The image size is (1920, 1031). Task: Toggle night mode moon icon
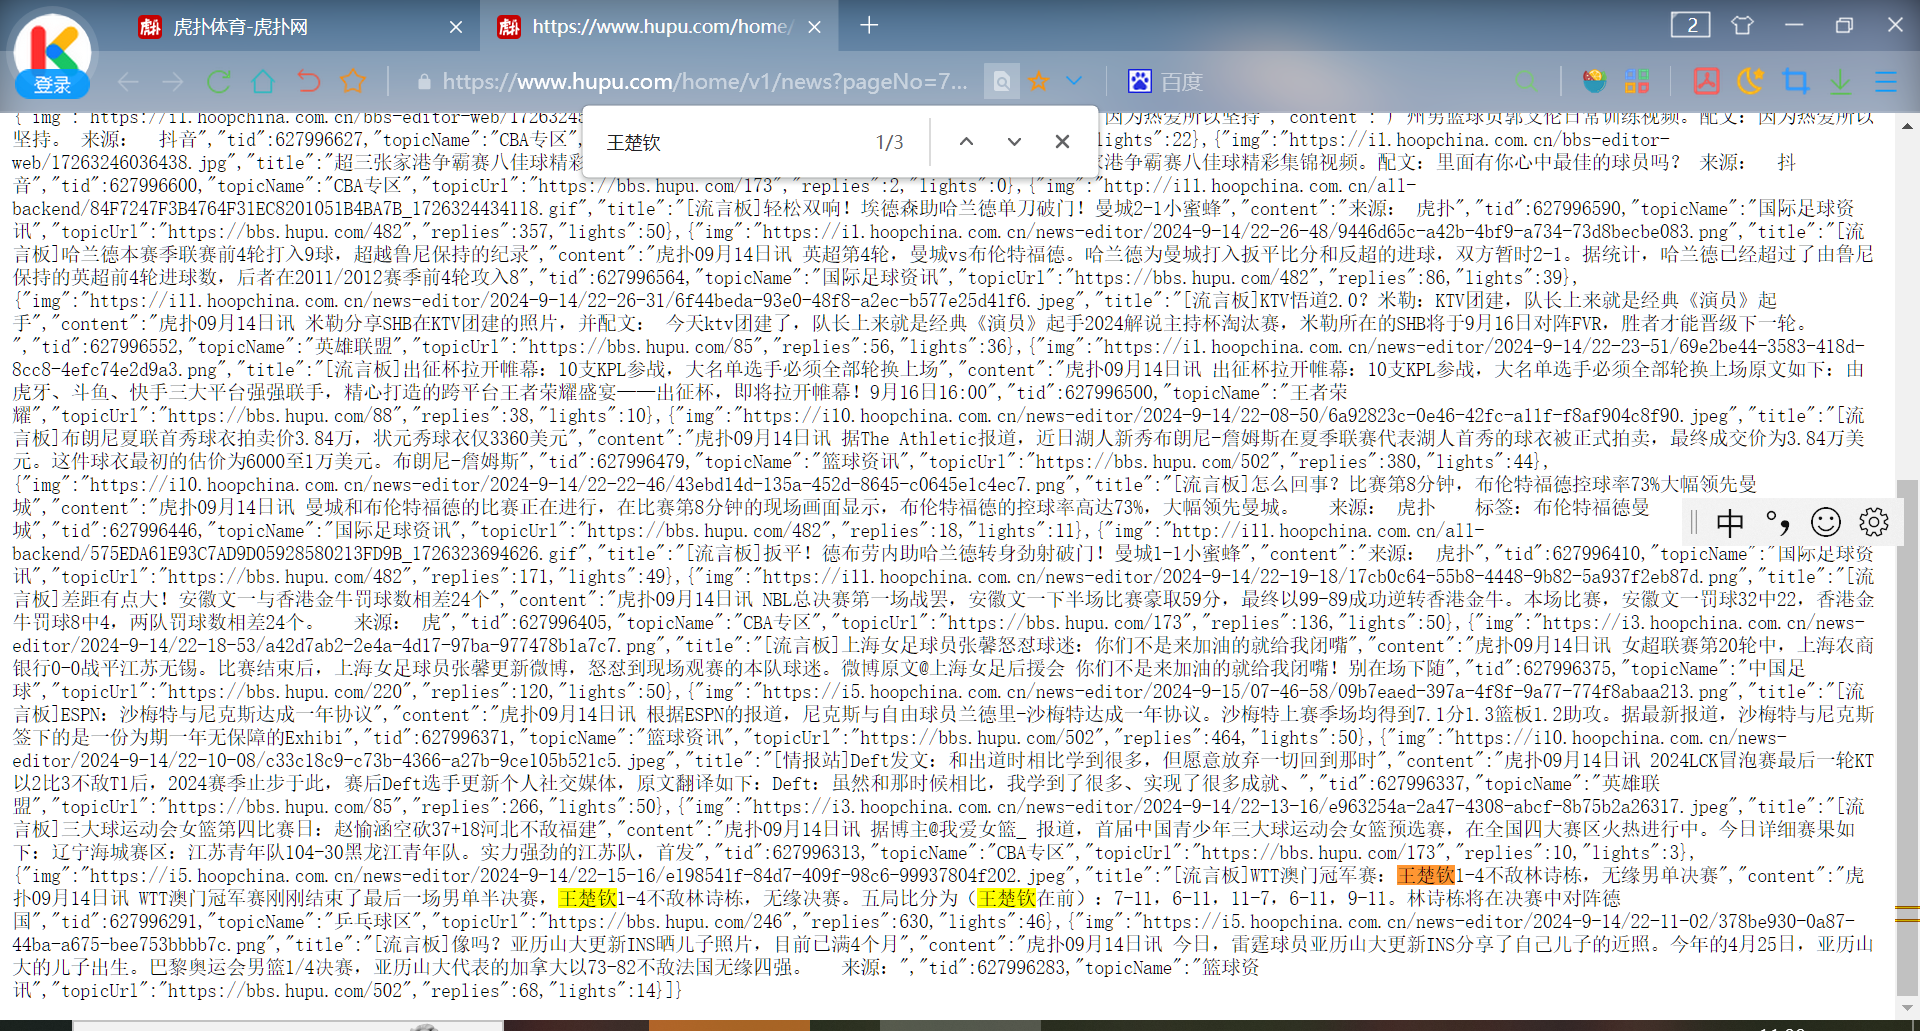pos(1751,81)
